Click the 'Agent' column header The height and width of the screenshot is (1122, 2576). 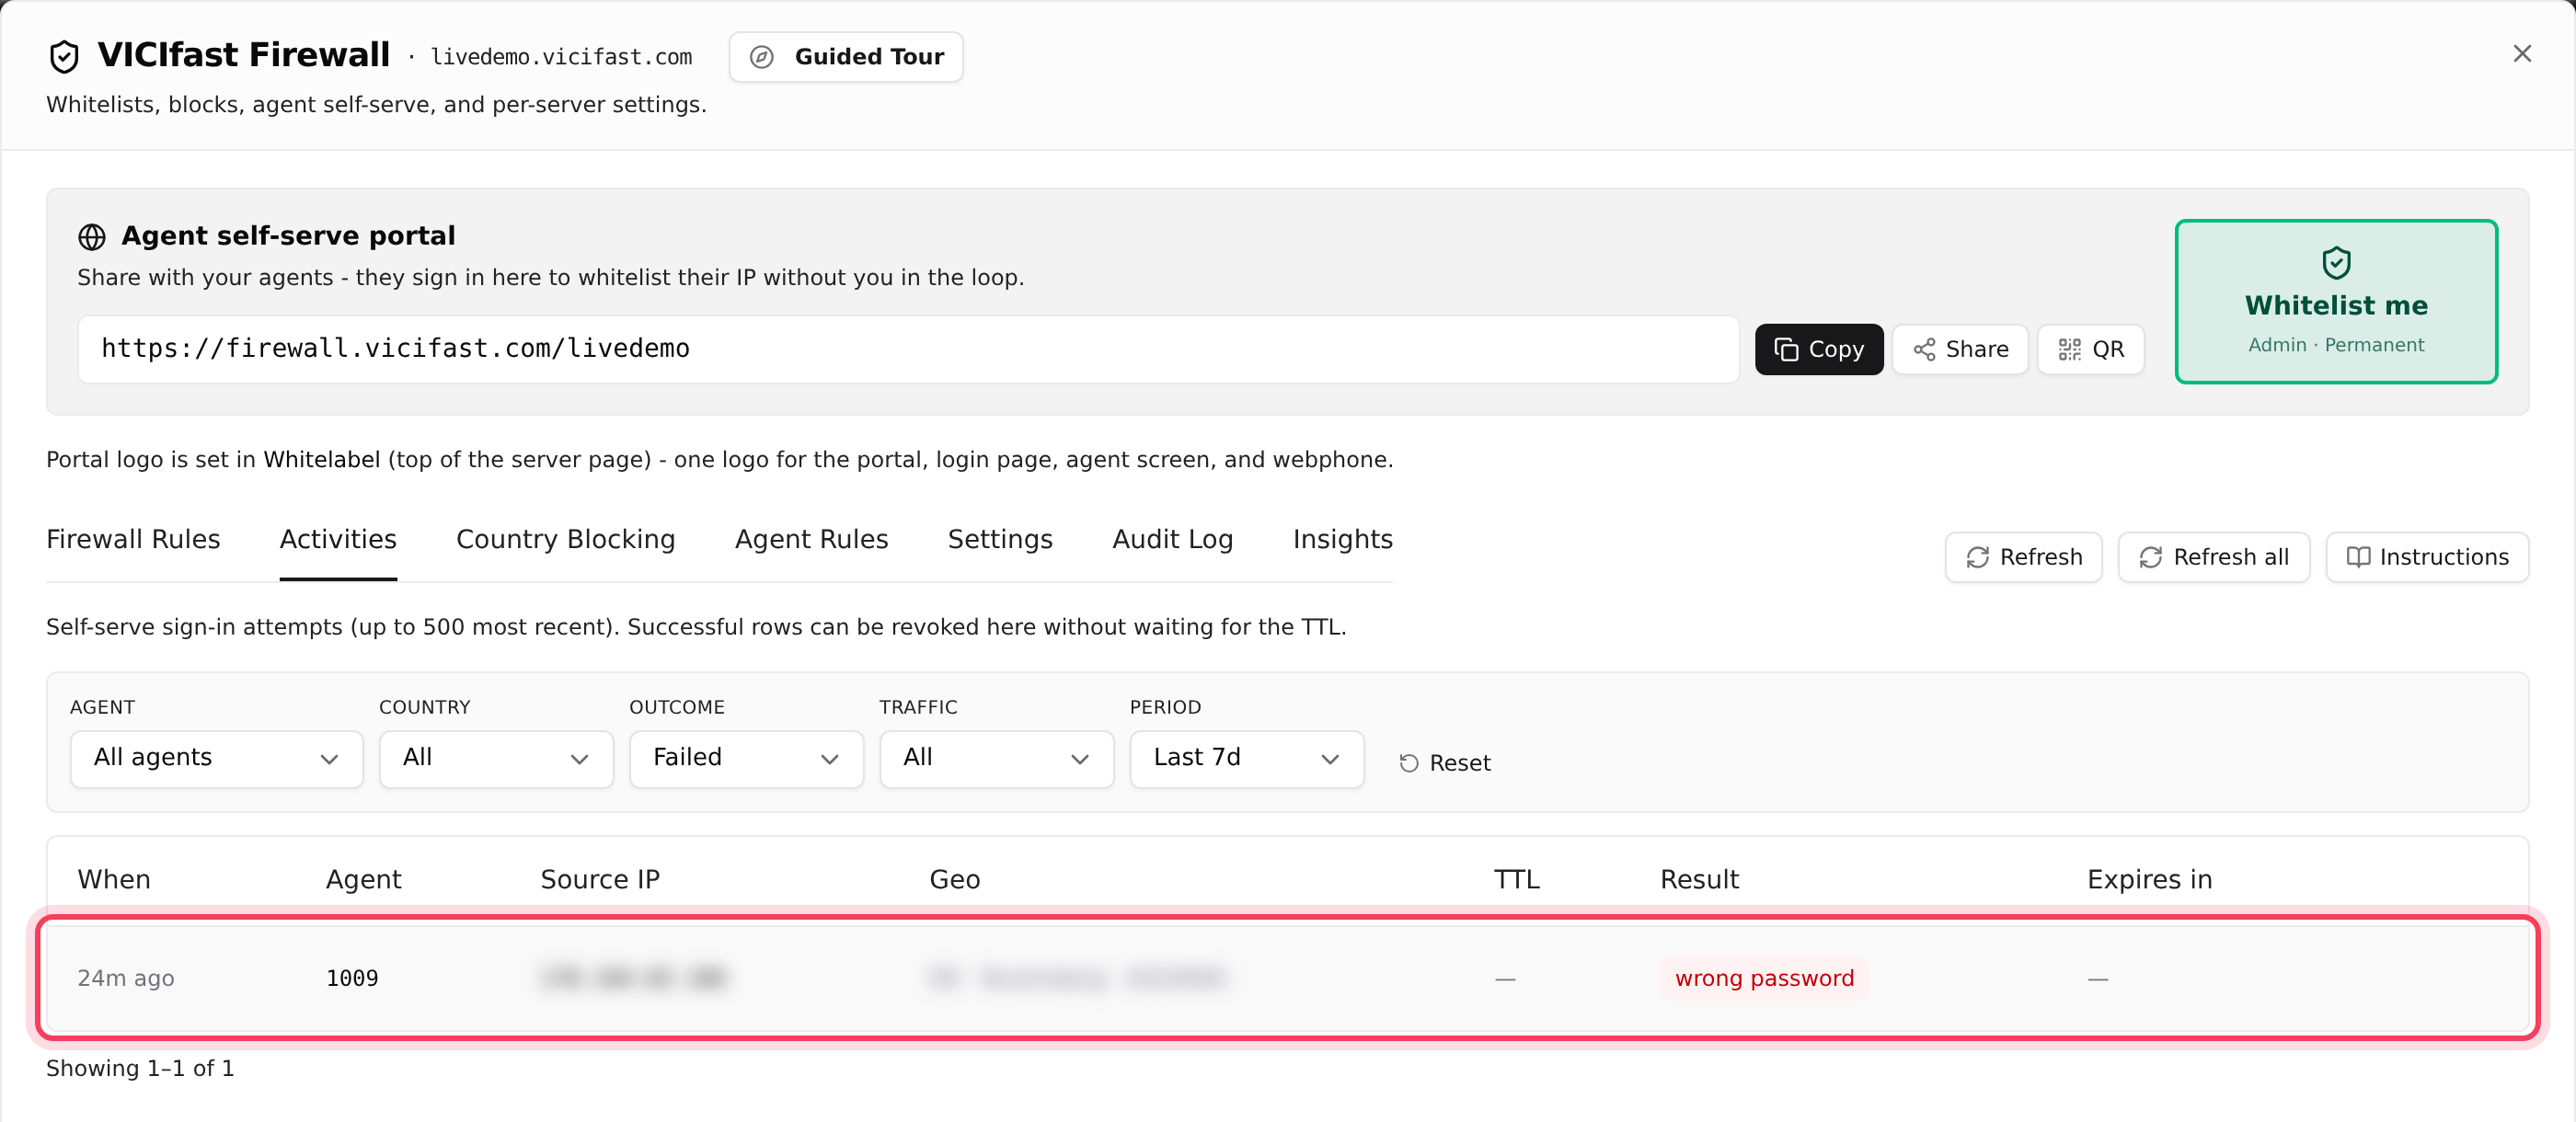363,880
